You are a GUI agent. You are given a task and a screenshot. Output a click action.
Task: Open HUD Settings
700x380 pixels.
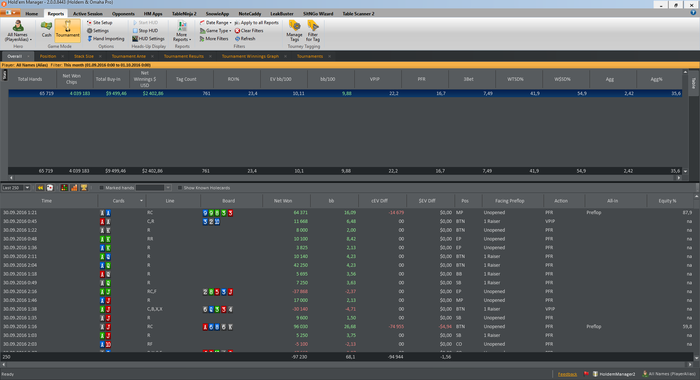(148, 39)
